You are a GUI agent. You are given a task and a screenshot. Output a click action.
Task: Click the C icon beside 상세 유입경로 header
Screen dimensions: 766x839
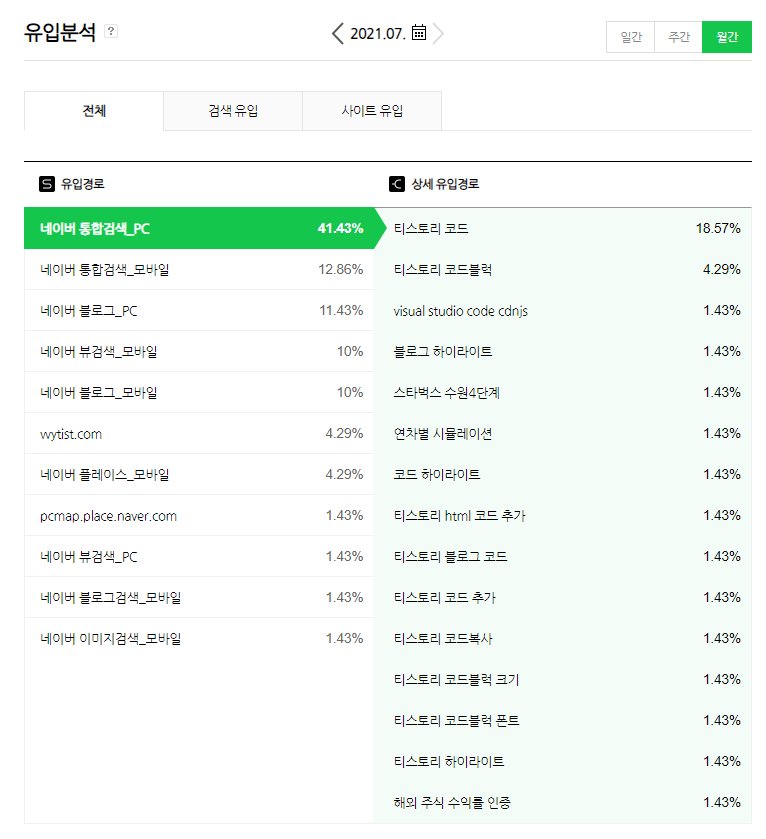397,184
